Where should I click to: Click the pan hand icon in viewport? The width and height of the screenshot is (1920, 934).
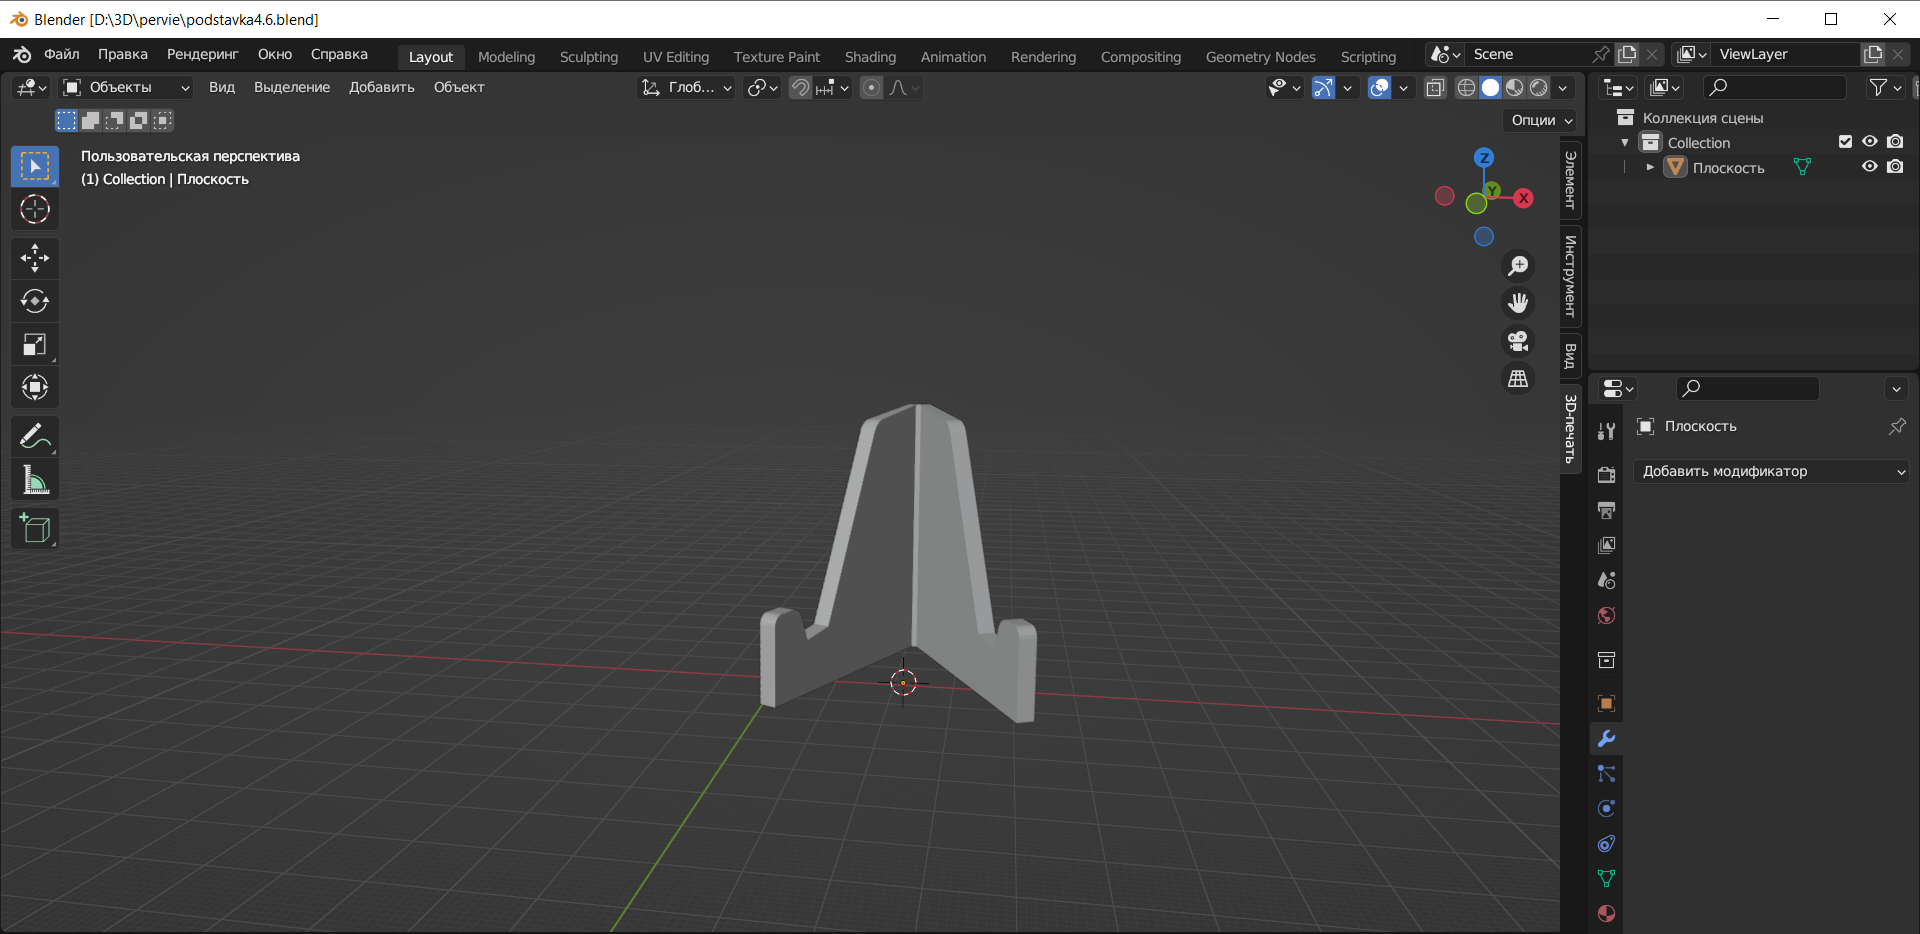click(1518, 303)
